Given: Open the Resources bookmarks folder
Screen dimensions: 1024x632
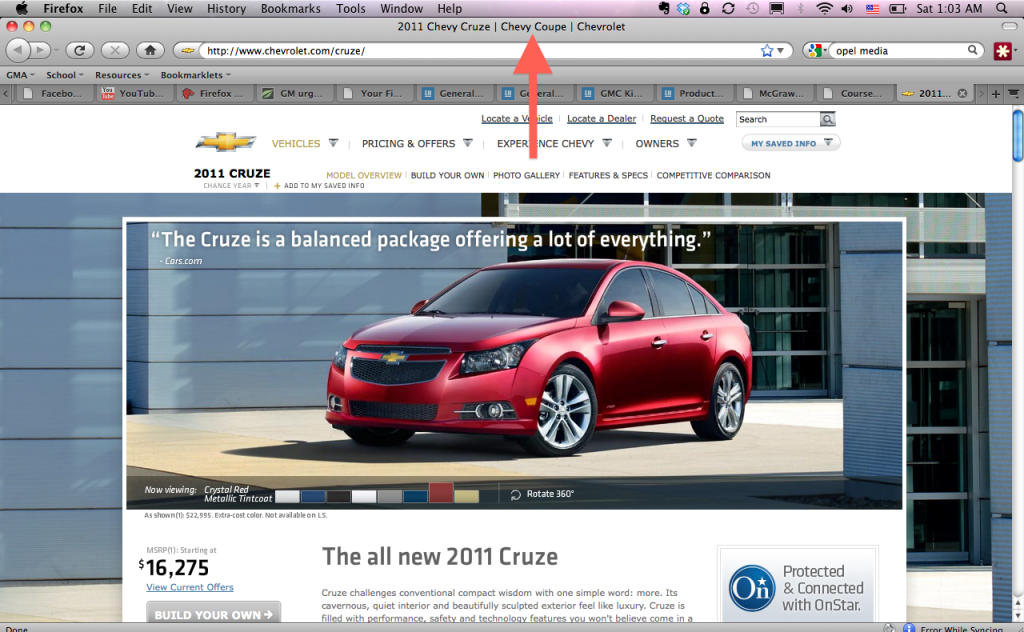Looking at the screenshot, I should tap(122, 74).
